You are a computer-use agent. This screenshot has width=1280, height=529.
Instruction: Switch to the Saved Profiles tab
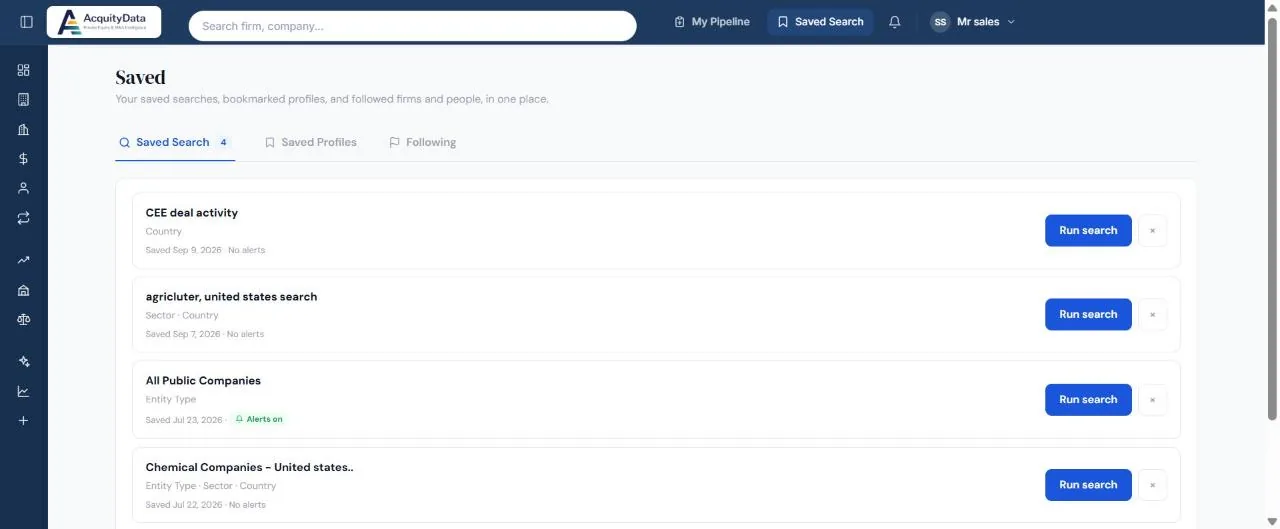310,142
